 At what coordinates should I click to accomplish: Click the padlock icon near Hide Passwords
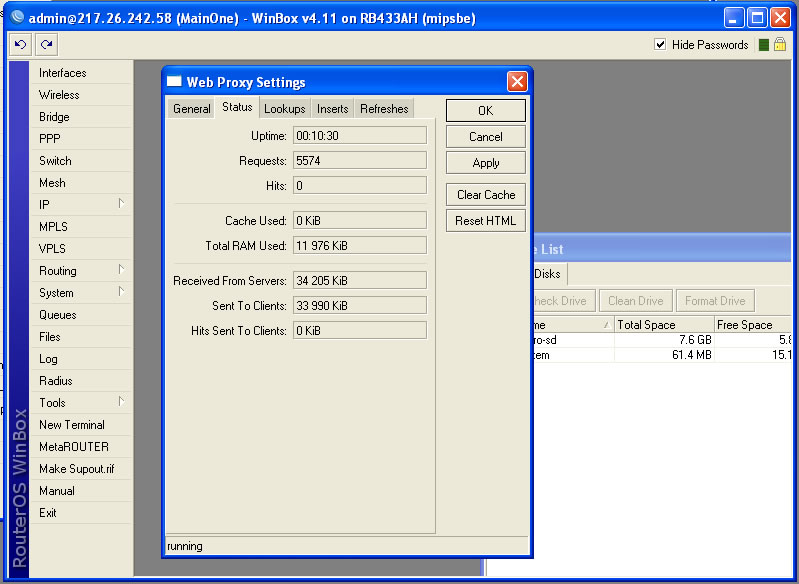coord(780,44)
